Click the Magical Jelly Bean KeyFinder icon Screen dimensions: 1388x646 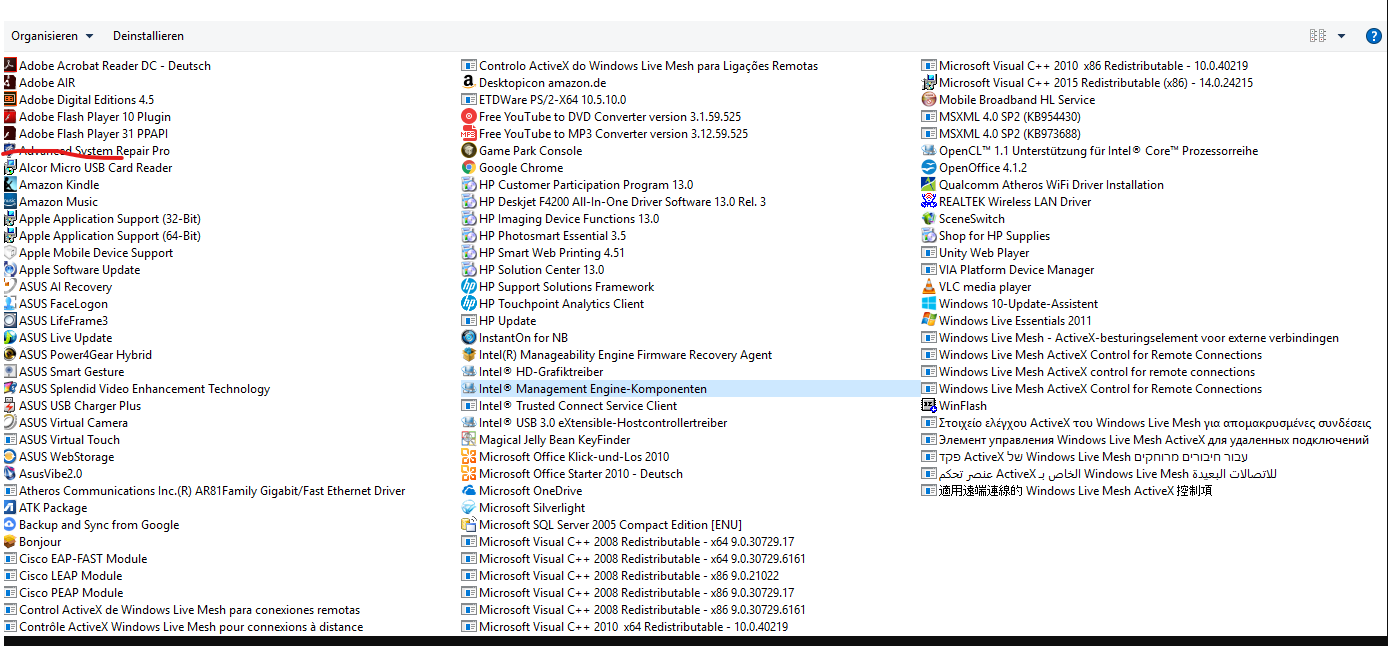(x=468, y=440)
